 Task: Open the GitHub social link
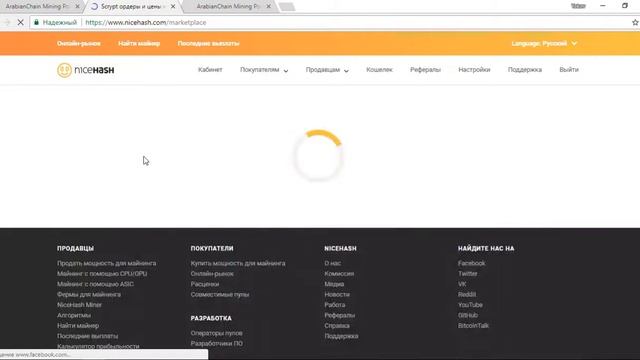pyautogui.click(x=468, y=315)
